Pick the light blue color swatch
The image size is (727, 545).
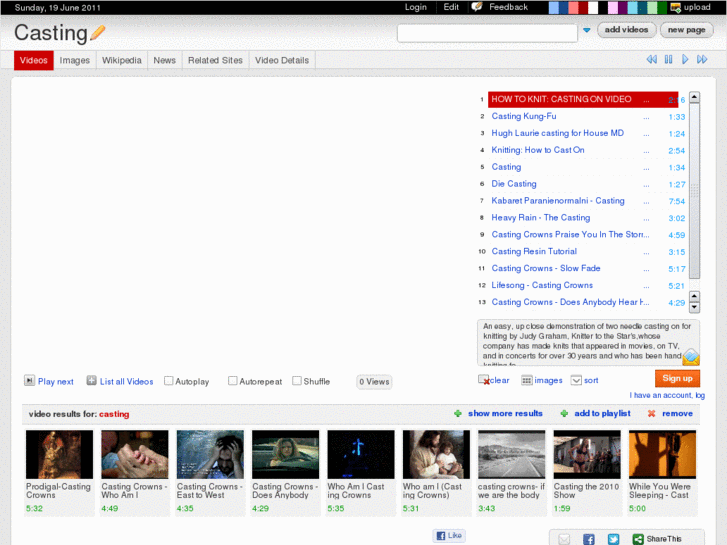coord(554,7)
